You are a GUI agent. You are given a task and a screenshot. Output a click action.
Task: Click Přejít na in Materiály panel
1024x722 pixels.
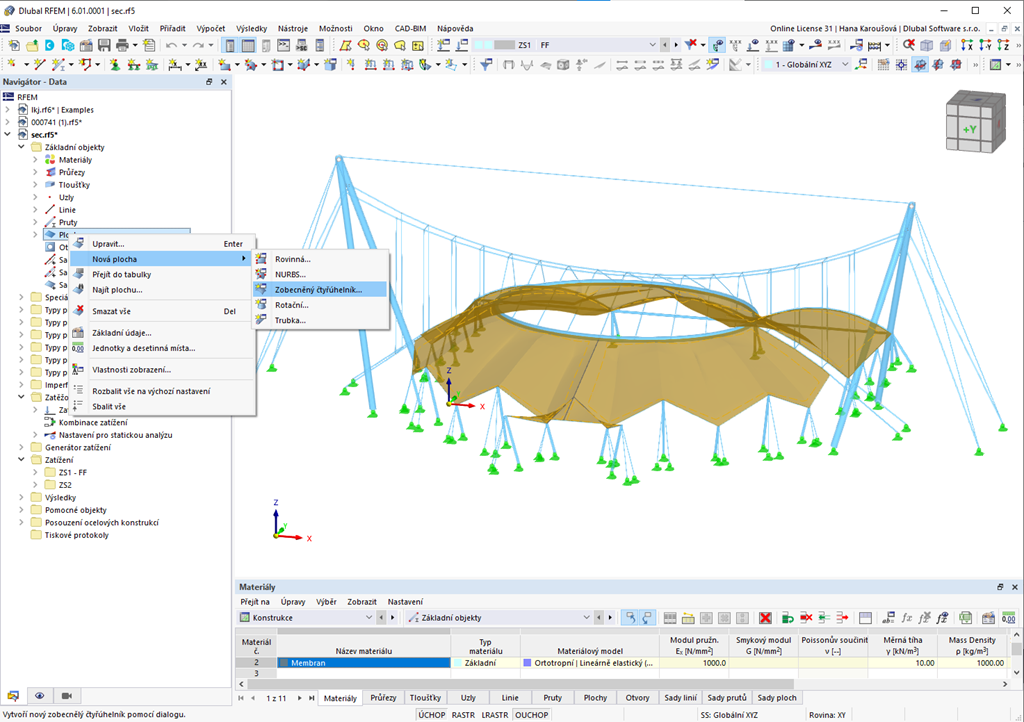tap(255, 602)
